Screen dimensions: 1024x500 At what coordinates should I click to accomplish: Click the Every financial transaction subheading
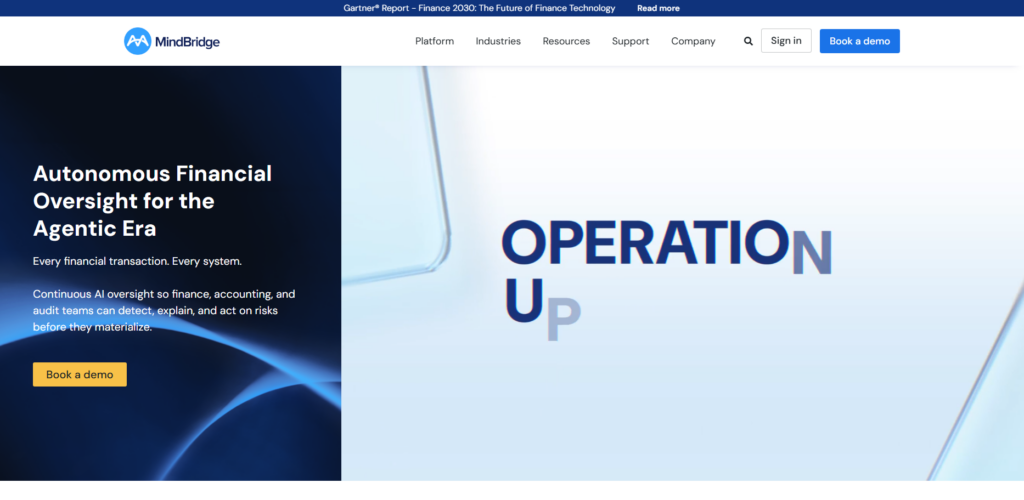click(137, 261)
